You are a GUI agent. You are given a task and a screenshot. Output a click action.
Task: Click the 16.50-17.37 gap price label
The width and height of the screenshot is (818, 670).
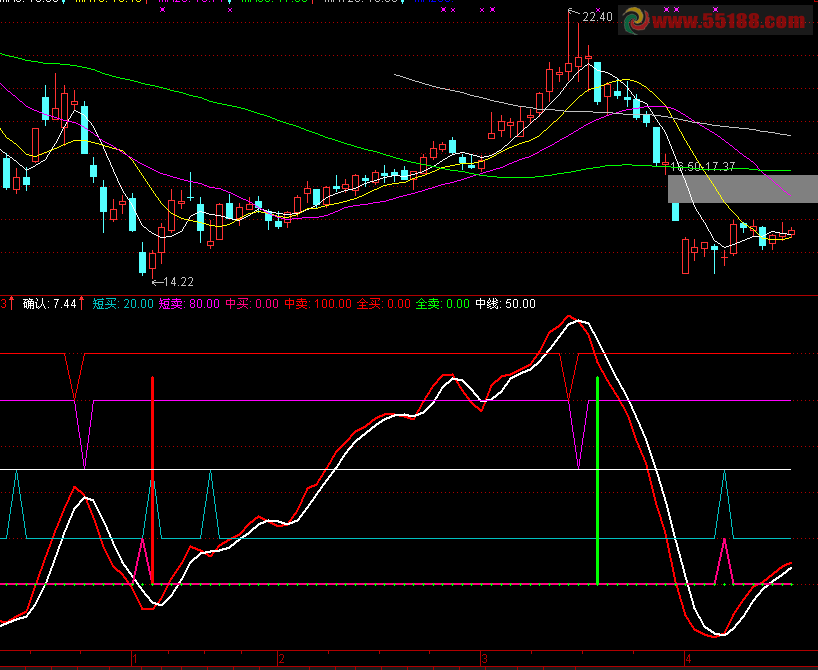pos(703,167)
